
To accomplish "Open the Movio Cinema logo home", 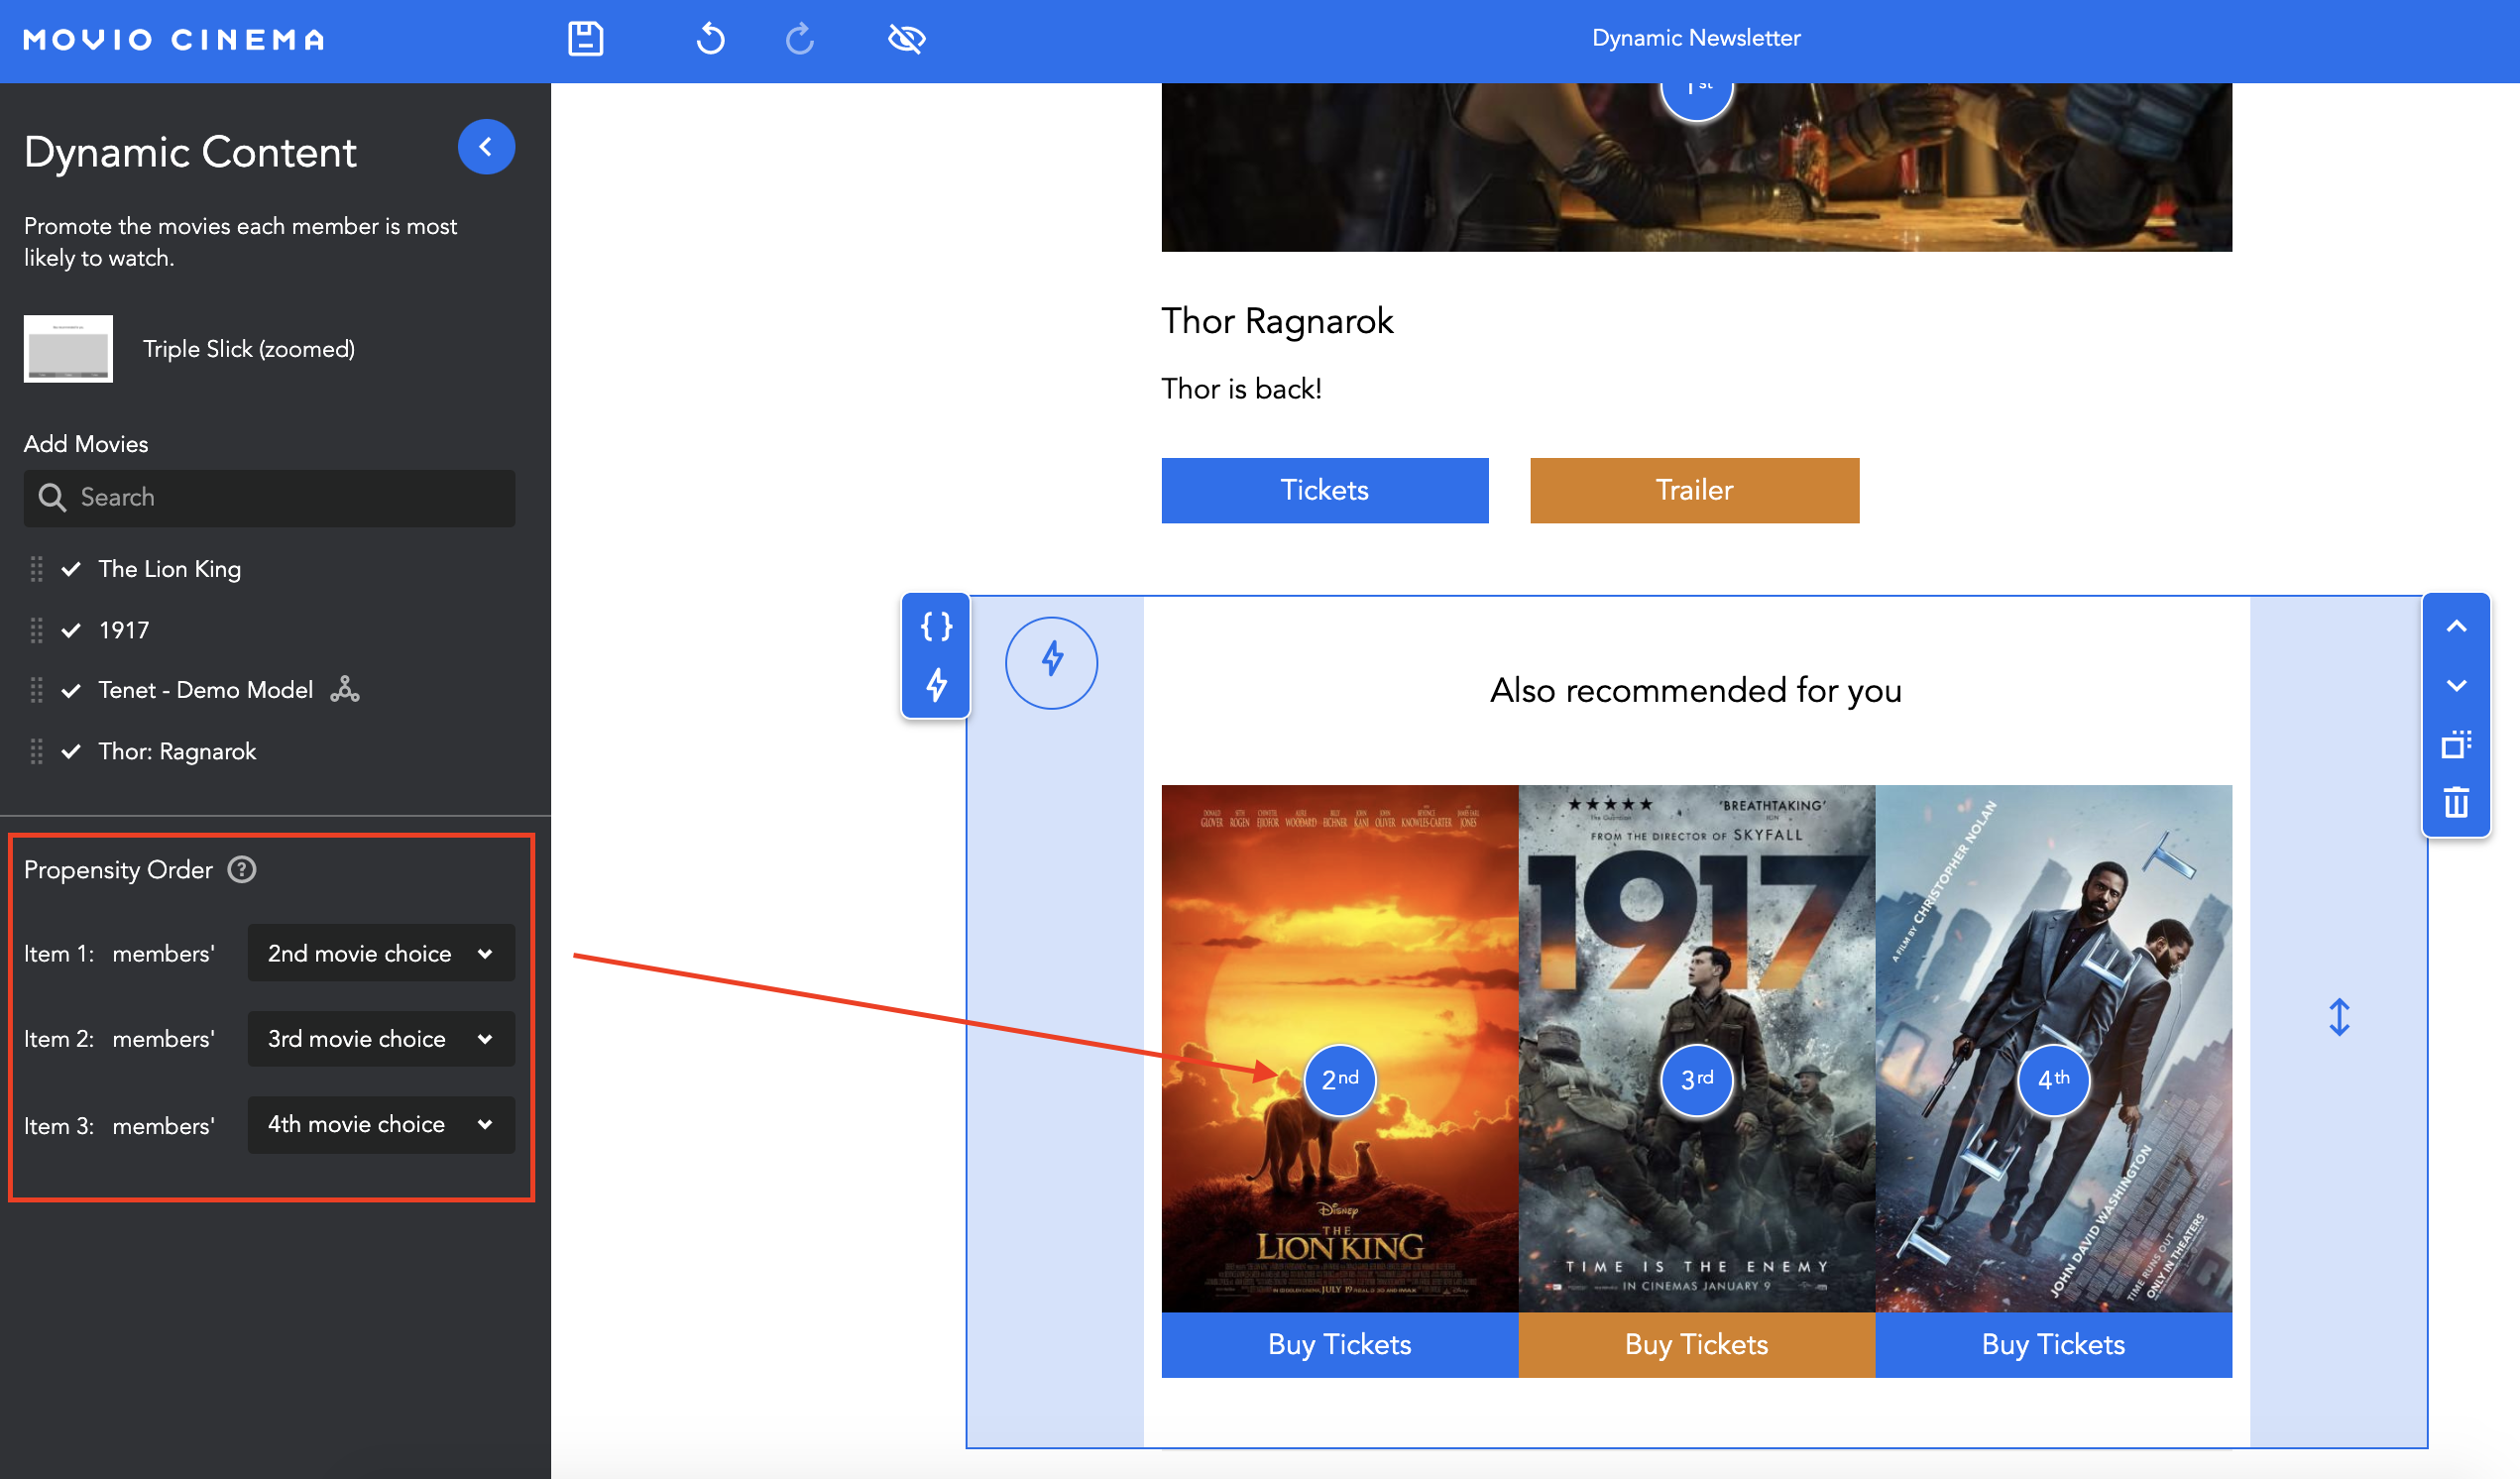I will coord(174,40).
